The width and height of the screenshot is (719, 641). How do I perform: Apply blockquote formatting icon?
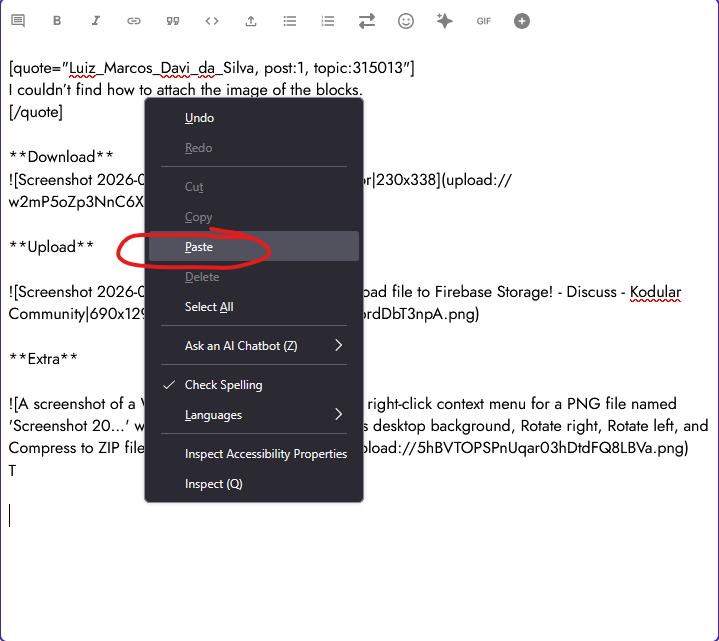pyautogui.click(x=172, y=21)
